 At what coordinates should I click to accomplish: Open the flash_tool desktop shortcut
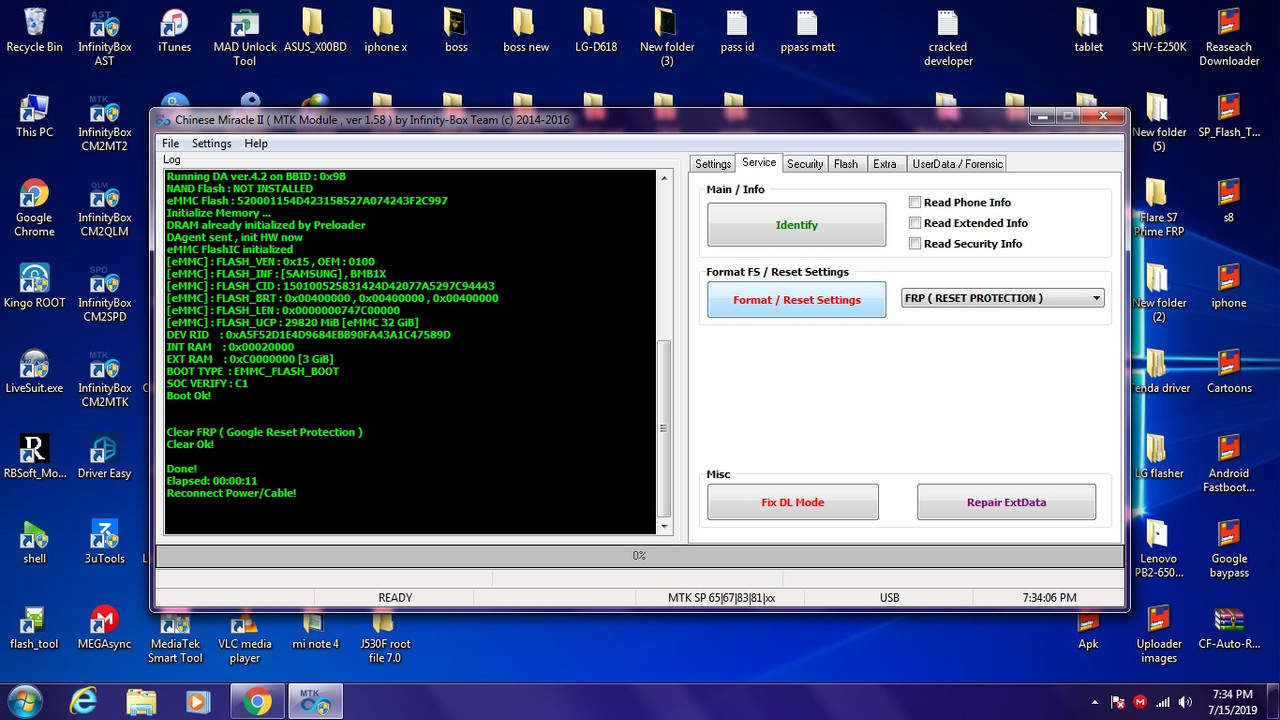tap(34, 627)
